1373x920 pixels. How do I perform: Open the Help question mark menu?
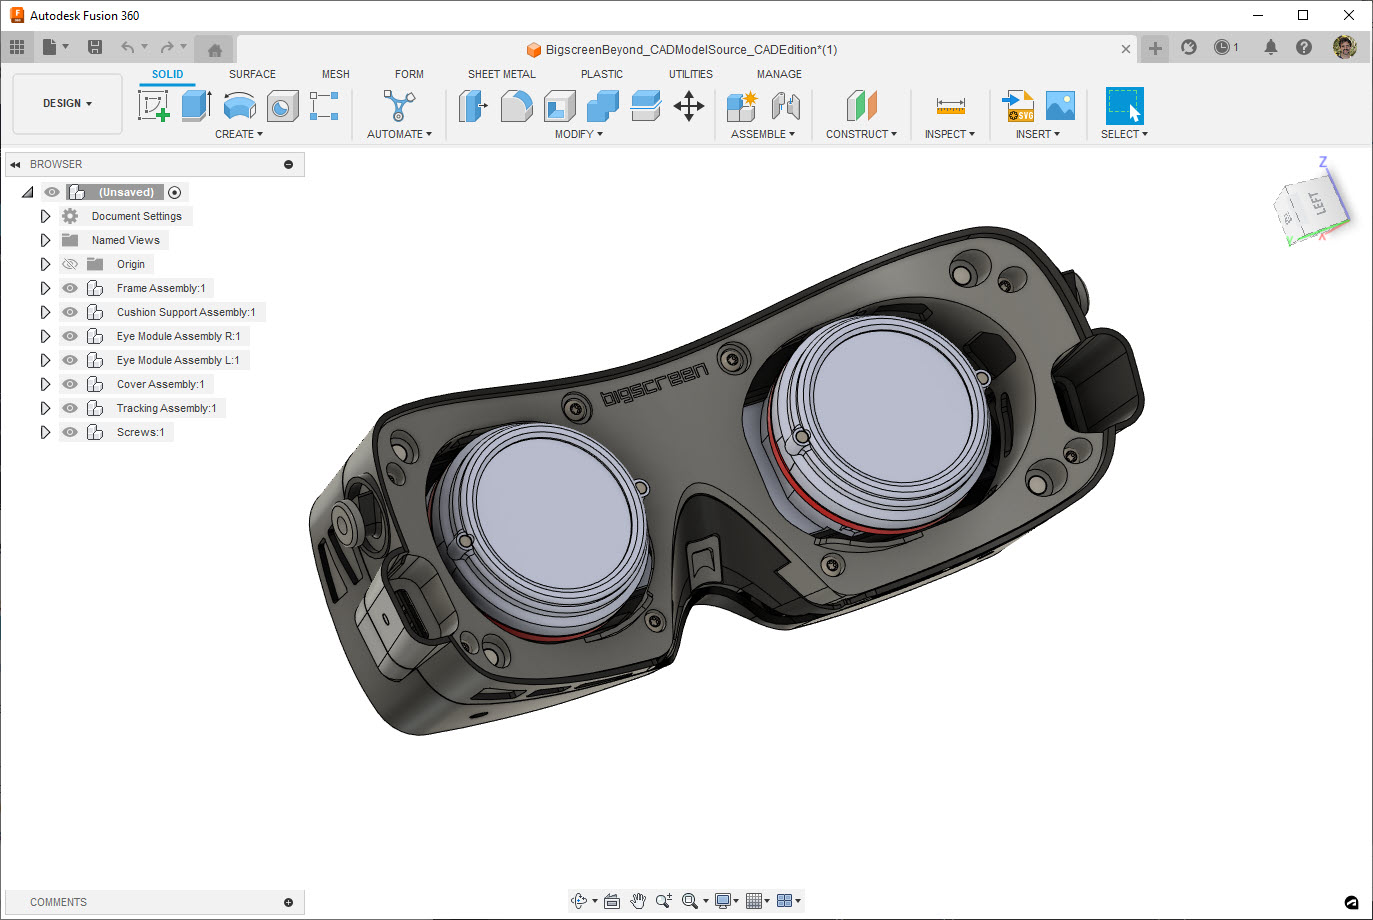(1304, 47)
